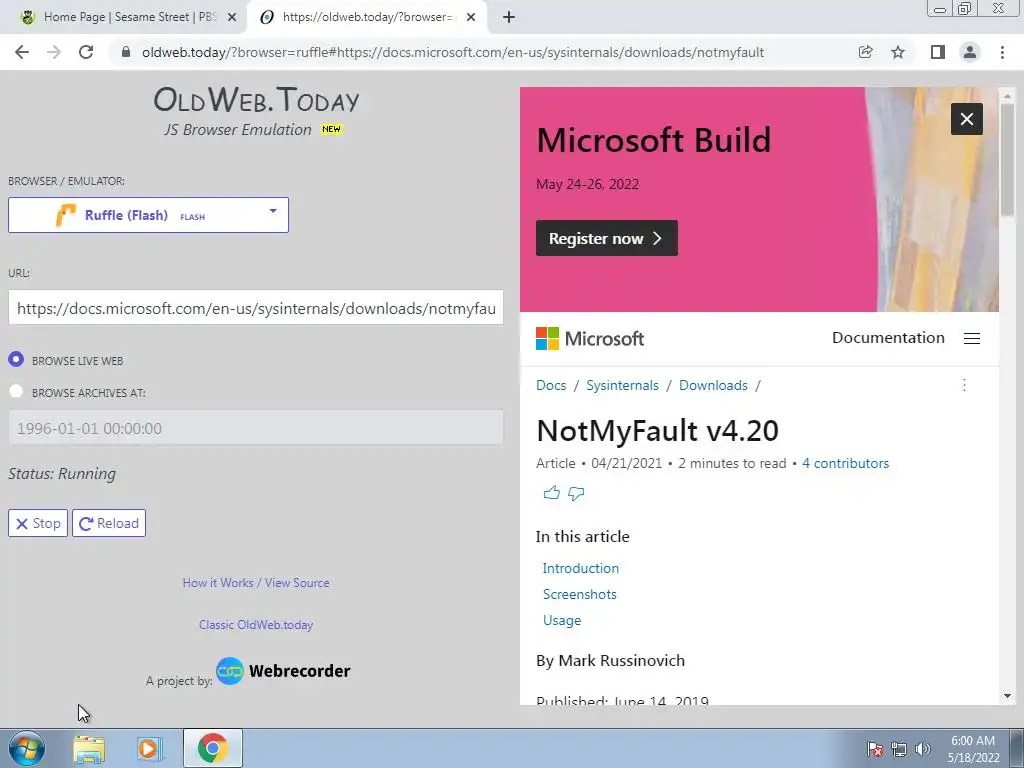Close the oldweb.today tab

click(x=471, y=18)
